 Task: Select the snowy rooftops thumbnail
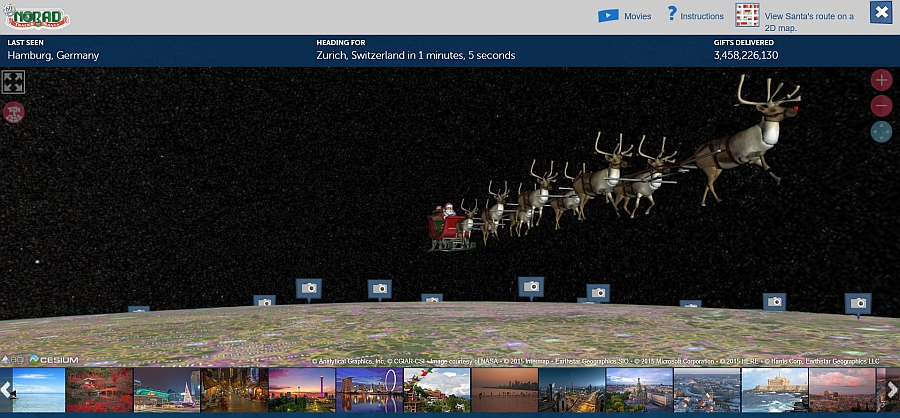pos(707,390)
